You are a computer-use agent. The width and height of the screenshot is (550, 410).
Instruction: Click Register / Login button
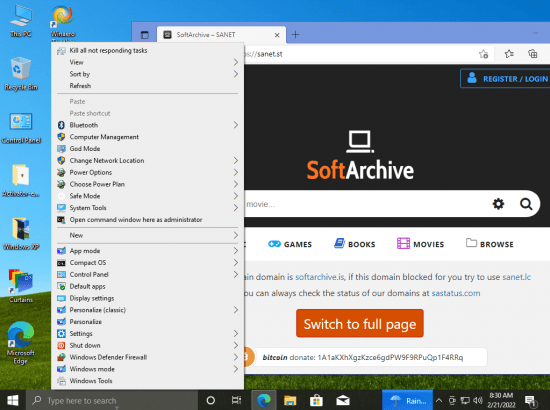coord(505,79)
